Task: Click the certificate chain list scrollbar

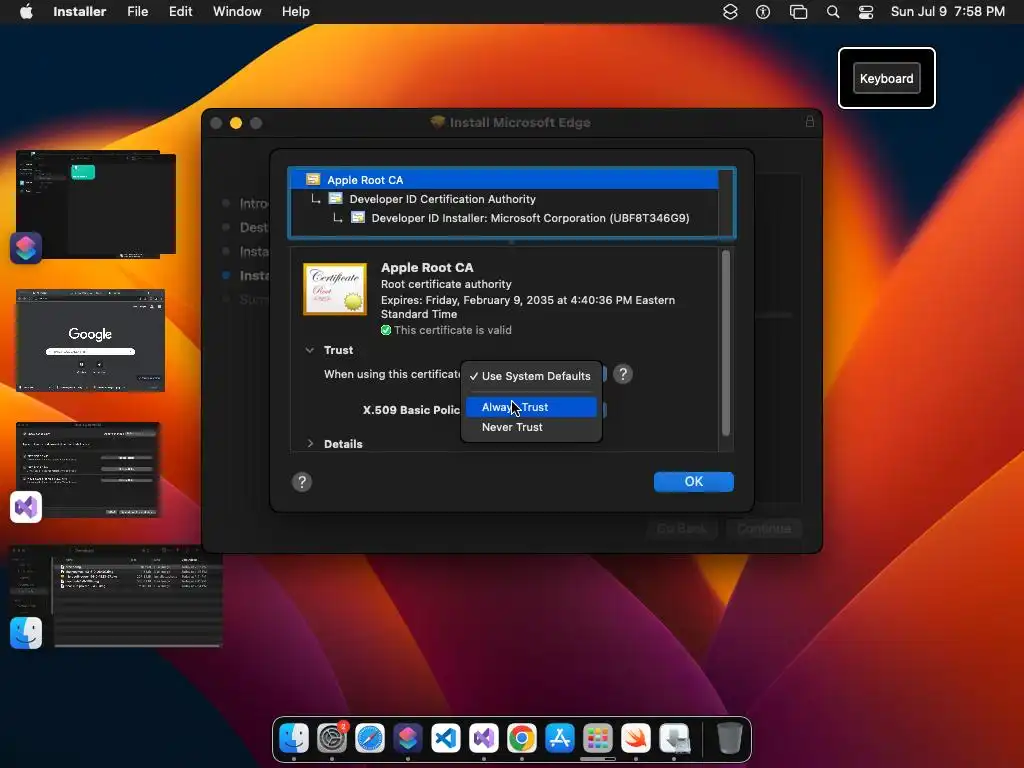Action: 726,203
